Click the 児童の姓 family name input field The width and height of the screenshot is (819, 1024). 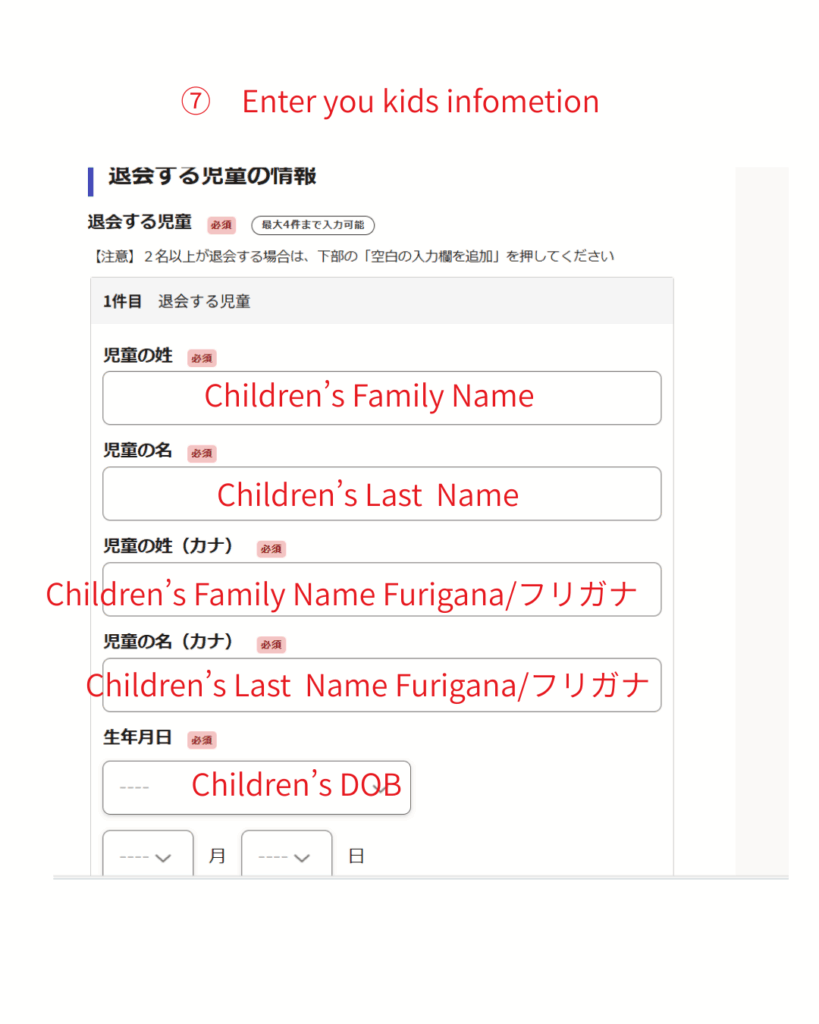click(381, 398)
